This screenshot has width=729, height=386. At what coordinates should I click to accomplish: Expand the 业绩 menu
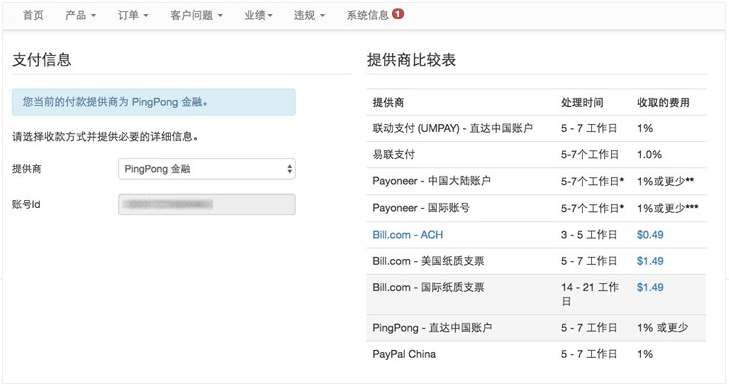(258, 15)
